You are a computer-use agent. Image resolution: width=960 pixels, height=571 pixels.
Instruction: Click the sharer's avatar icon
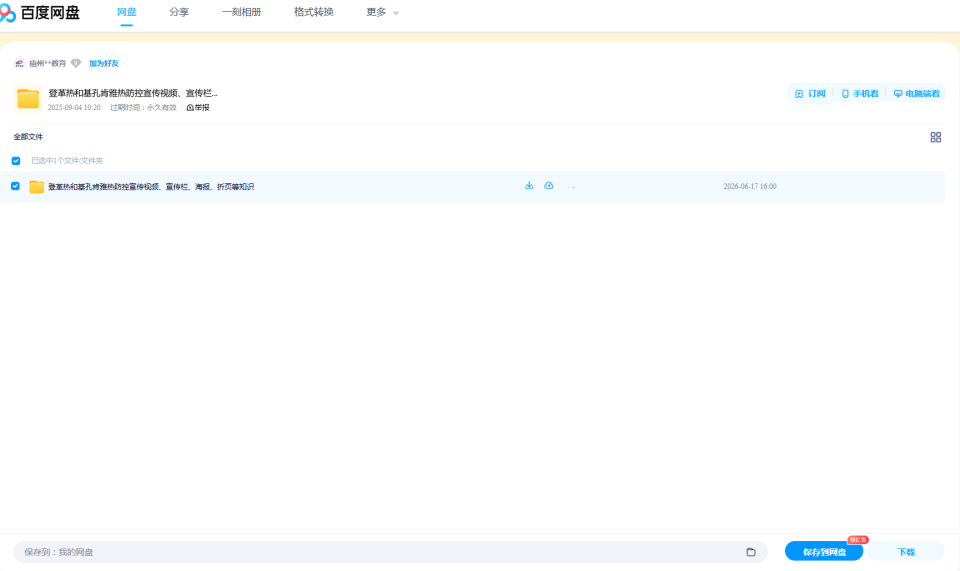pos(20,64)
